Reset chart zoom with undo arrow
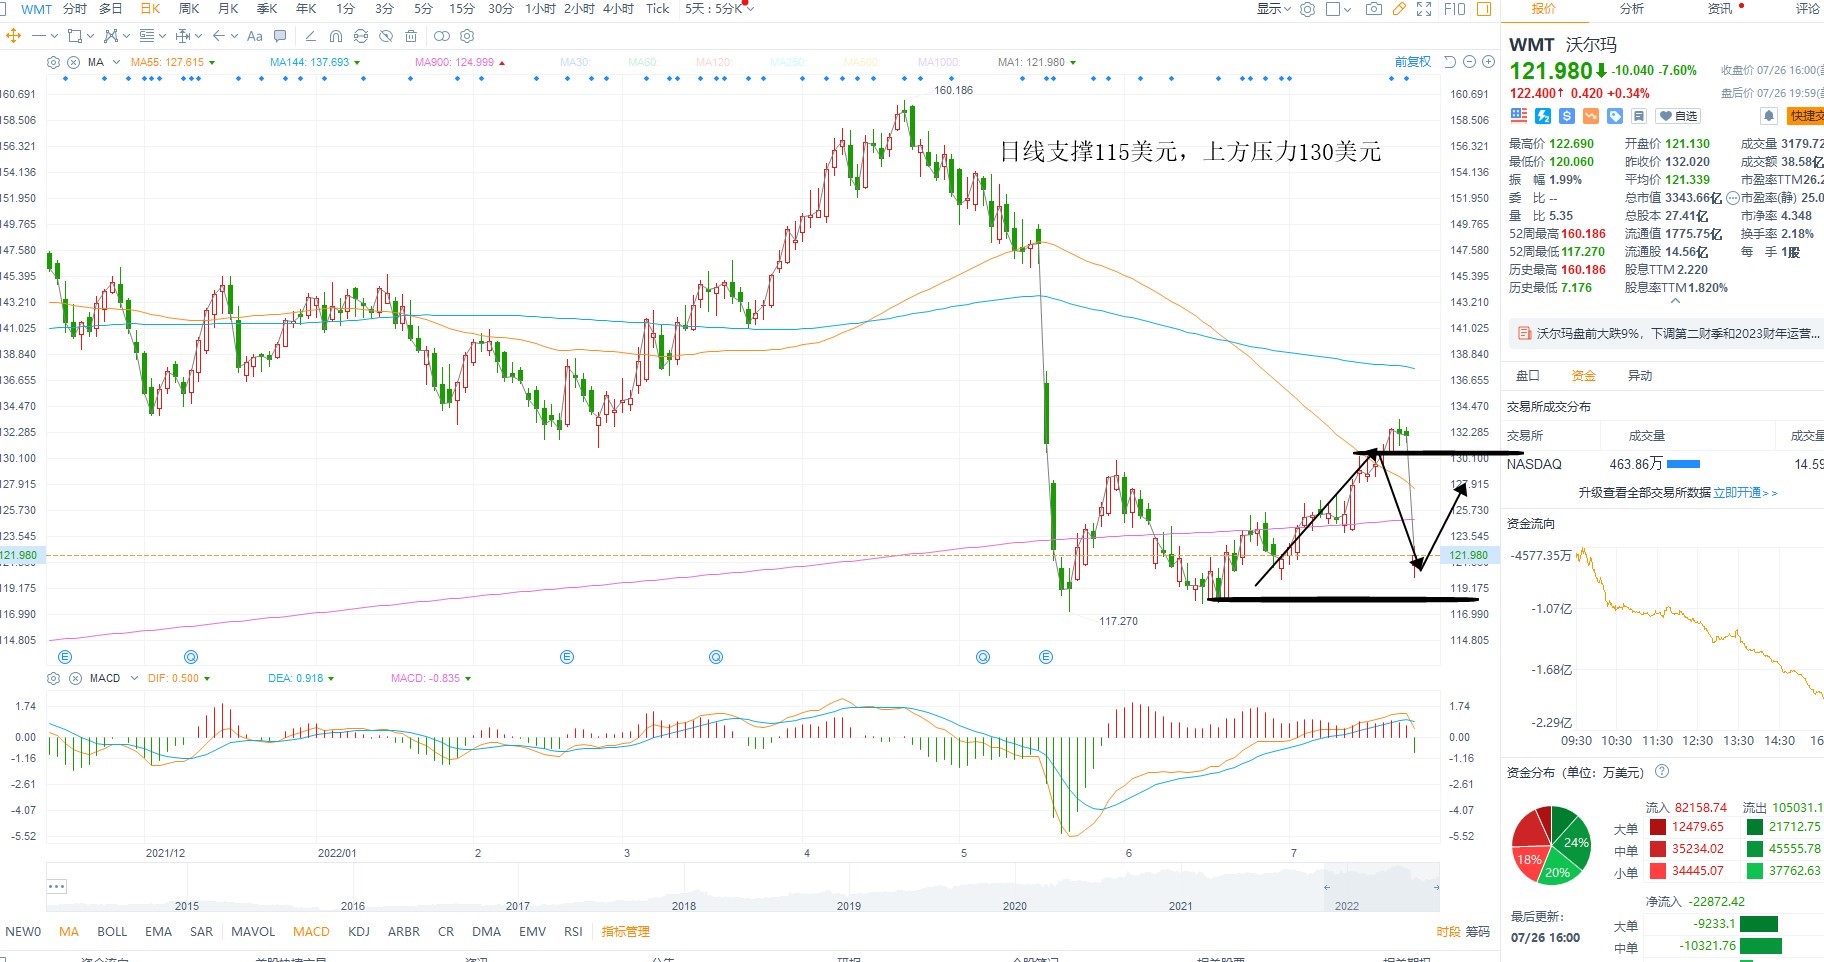This screenshot has height=962, width=1824. pos(1450,62)
